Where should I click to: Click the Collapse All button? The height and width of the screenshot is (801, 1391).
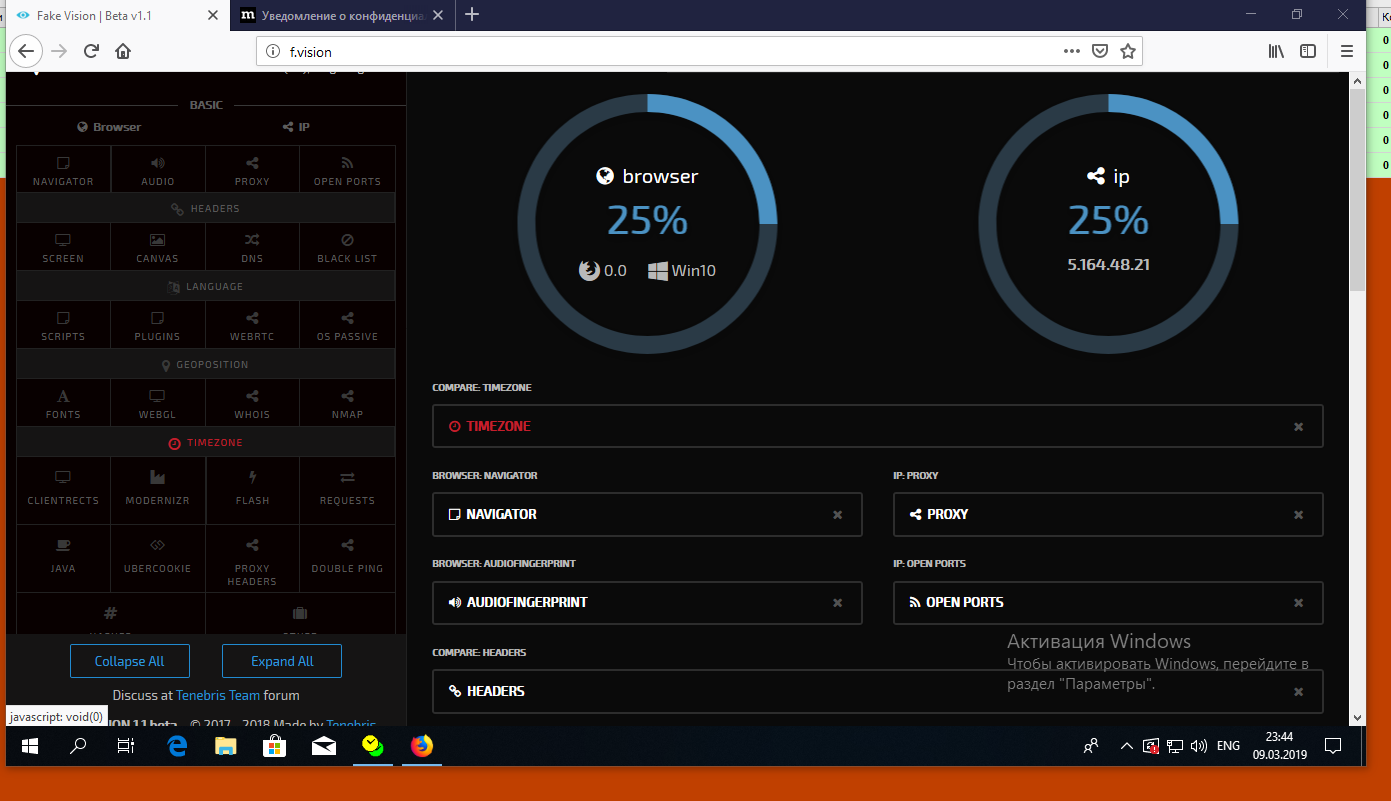coord(129,661)
